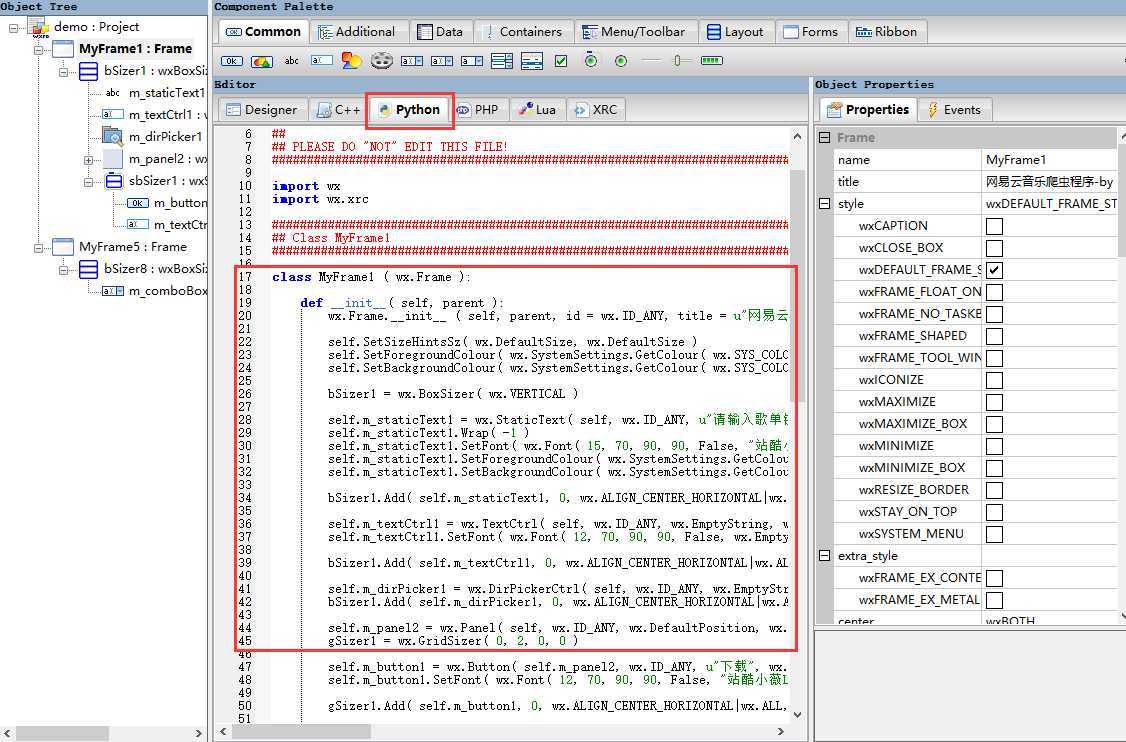Enable the wxRESIZE_BORDER checkbox
Viewport: 1126px width, 742px height.
[x=995, y=491]
